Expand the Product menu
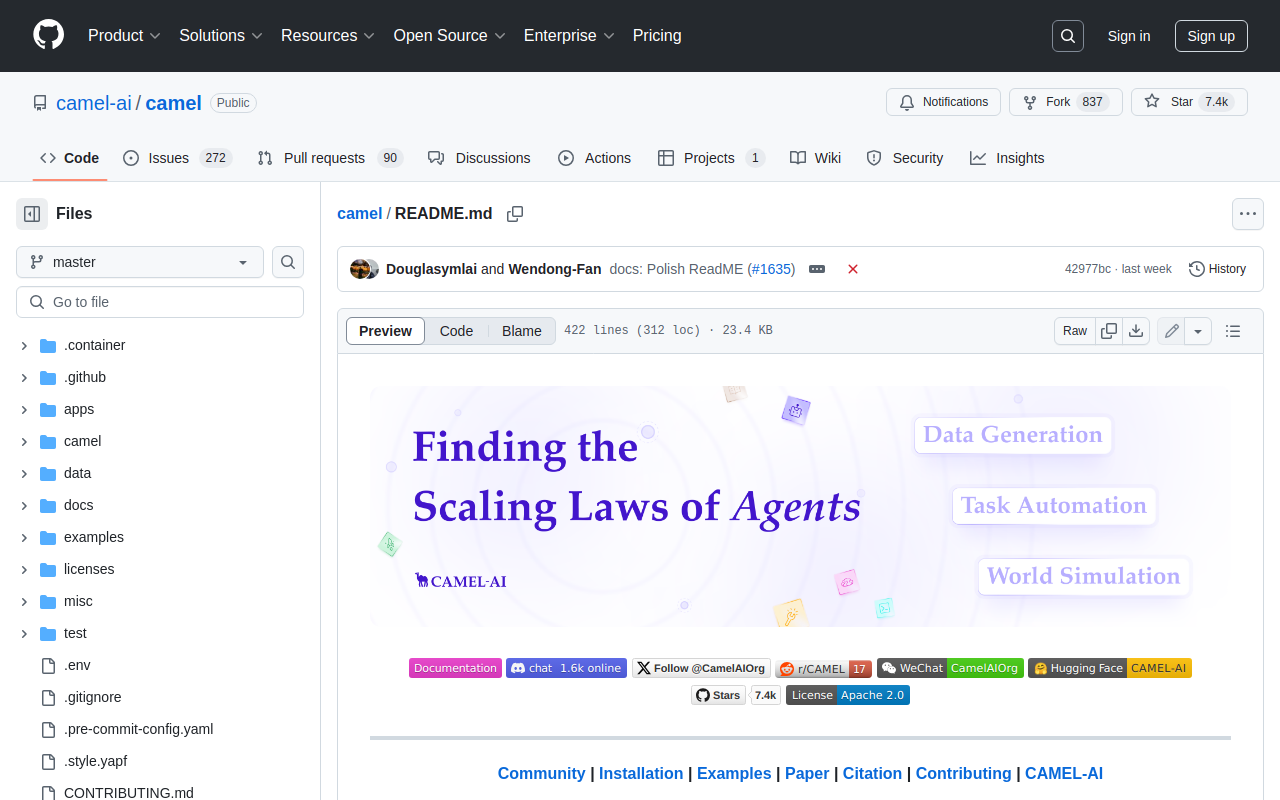The width and height of the screenshot is (1280, 800). tap(124, 36)
